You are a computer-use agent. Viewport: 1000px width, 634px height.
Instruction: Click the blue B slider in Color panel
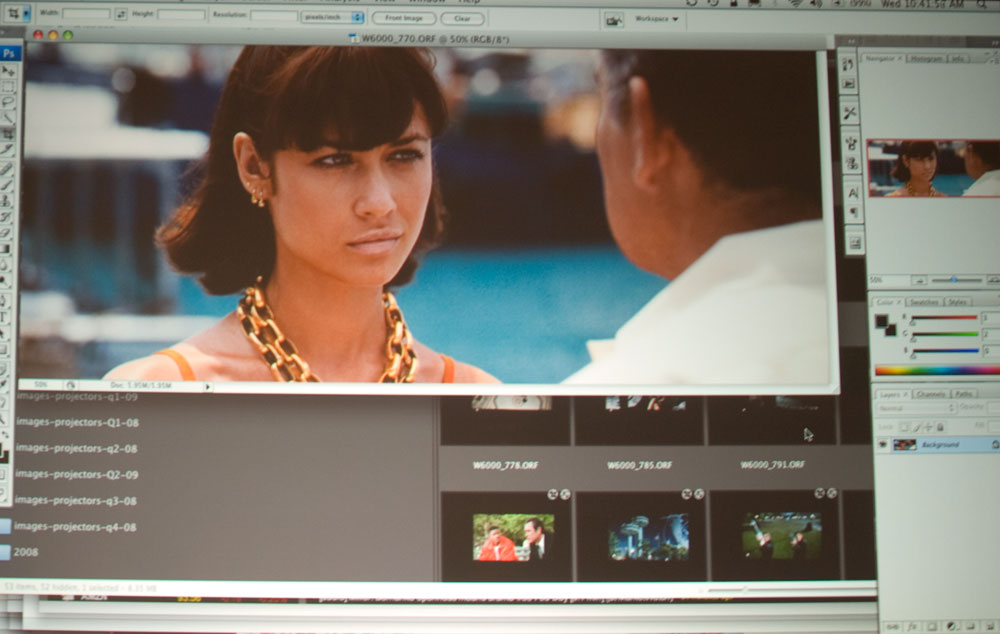pyautogui.click(x=944, y=350)
